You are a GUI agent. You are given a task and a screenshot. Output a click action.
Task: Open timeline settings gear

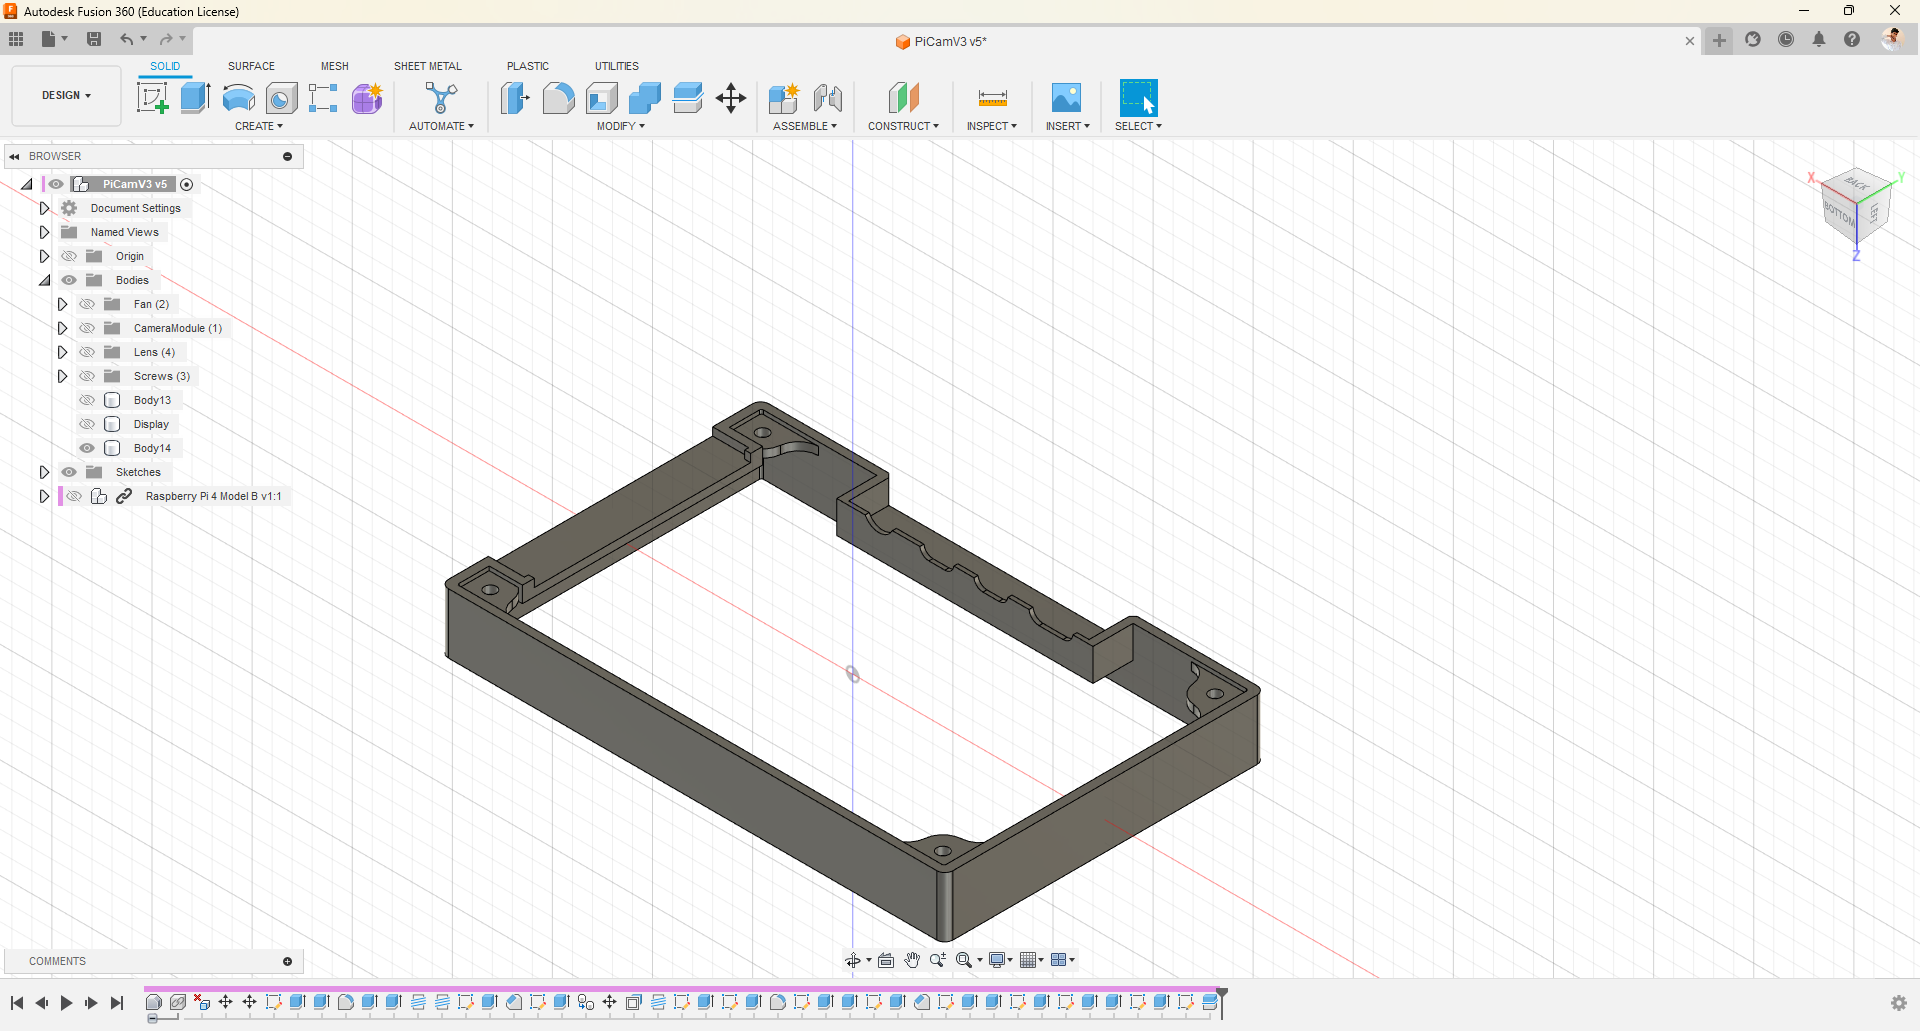point(1899,1003)
